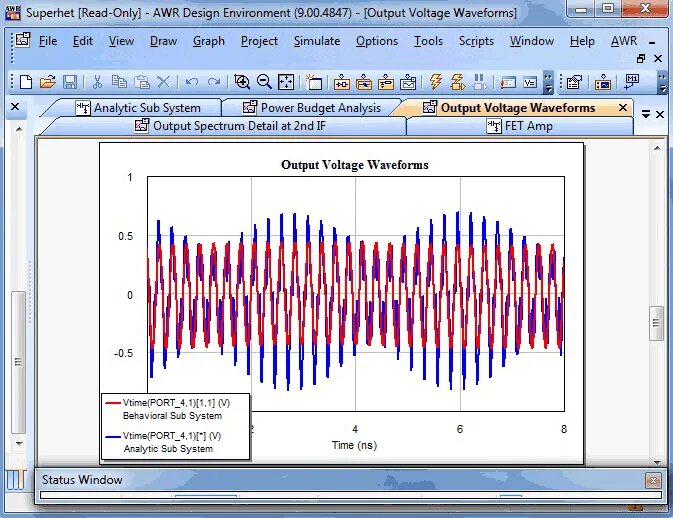Click the left panel scrollbar down arrow
The image size is (673, 518).
pyautogui.click(x=19, y=443)
